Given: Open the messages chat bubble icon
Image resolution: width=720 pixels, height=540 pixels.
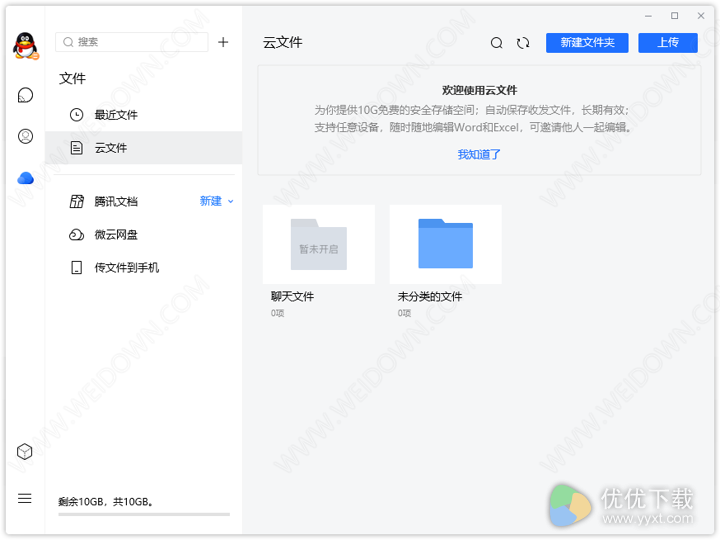Looking at the screenshot, I should point(25,96).
